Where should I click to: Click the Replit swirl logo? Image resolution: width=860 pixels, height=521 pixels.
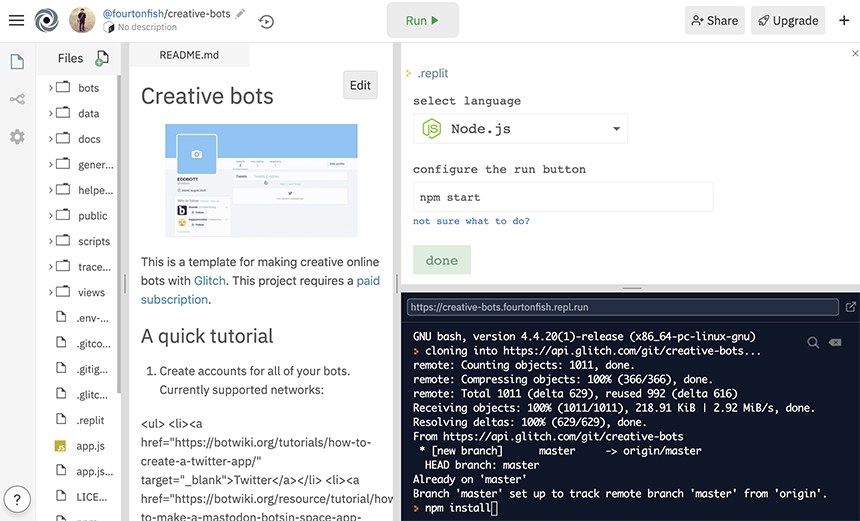pyautogui.click(x=46, y=21)
